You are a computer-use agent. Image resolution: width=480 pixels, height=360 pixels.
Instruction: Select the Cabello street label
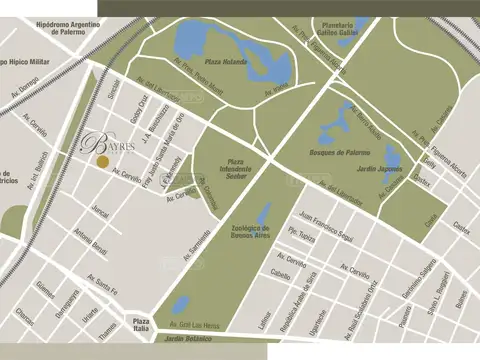[x=280, y=274]
